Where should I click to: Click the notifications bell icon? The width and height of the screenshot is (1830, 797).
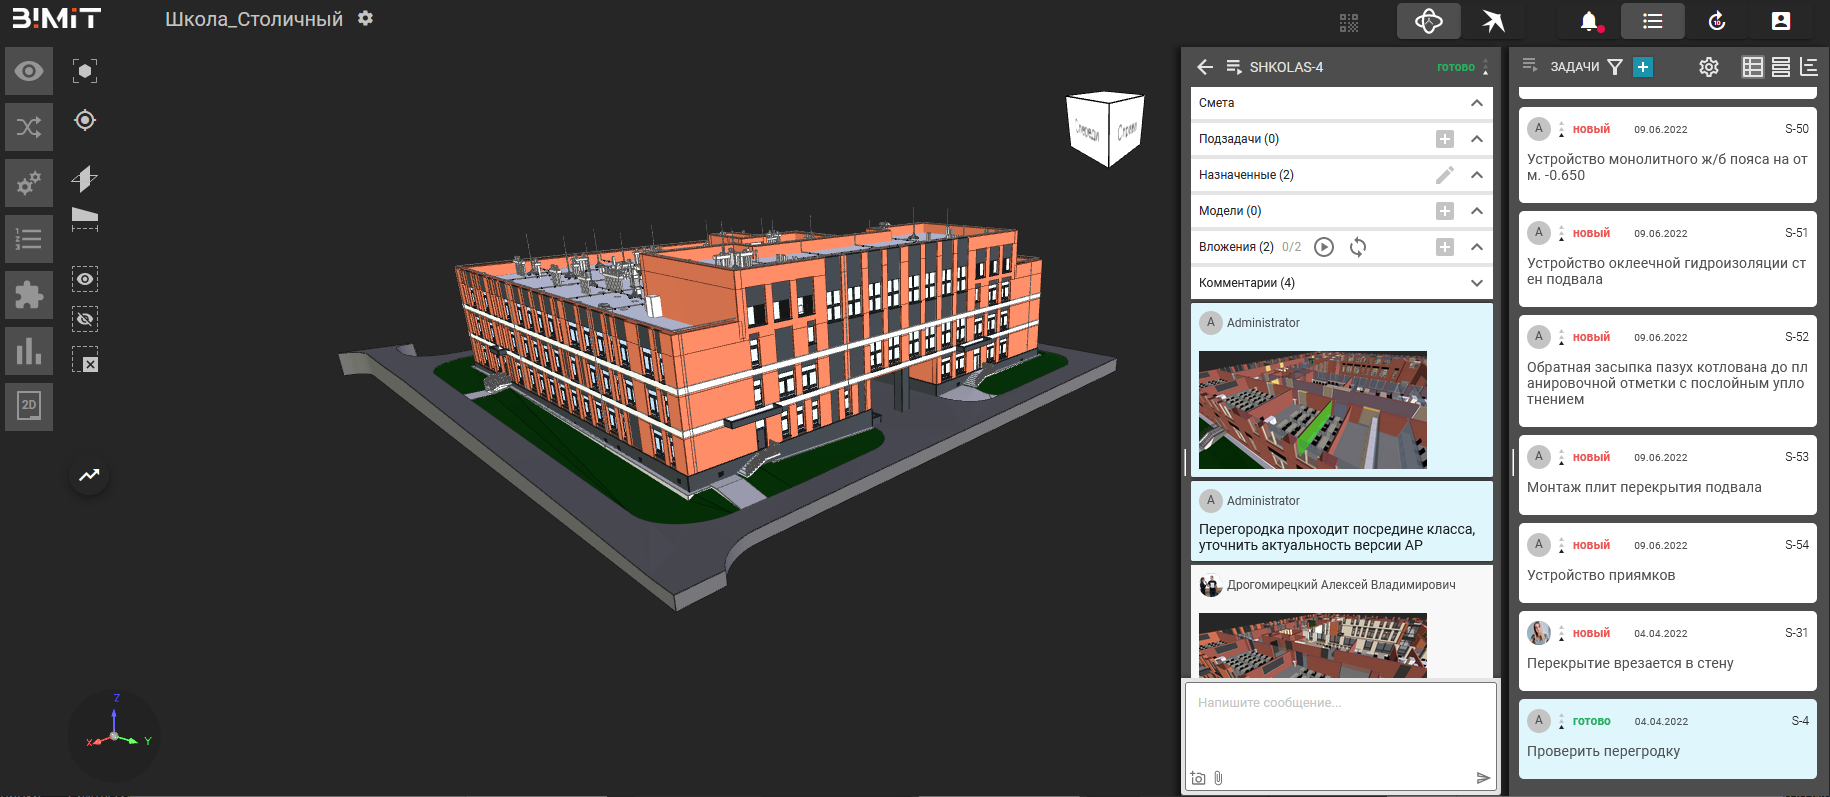click(x=1588, y=21)
